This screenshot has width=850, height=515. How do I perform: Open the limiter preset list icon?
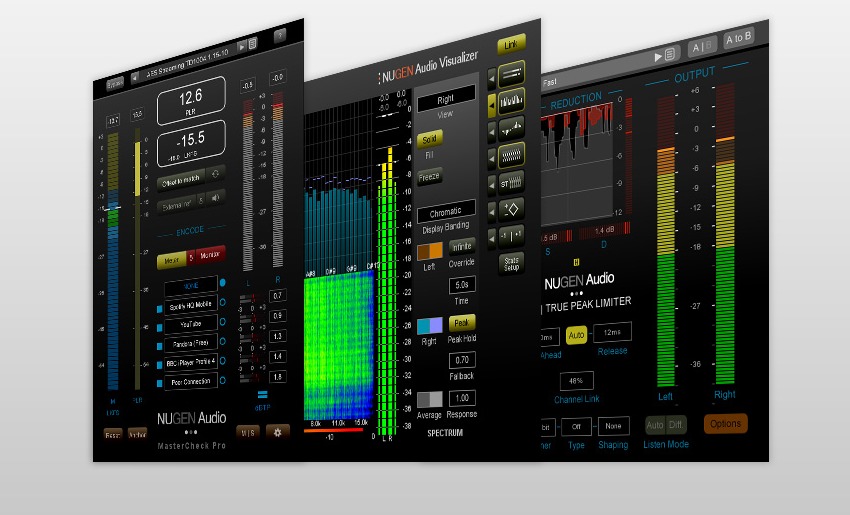pyautogui.click(x=670, y=54)
